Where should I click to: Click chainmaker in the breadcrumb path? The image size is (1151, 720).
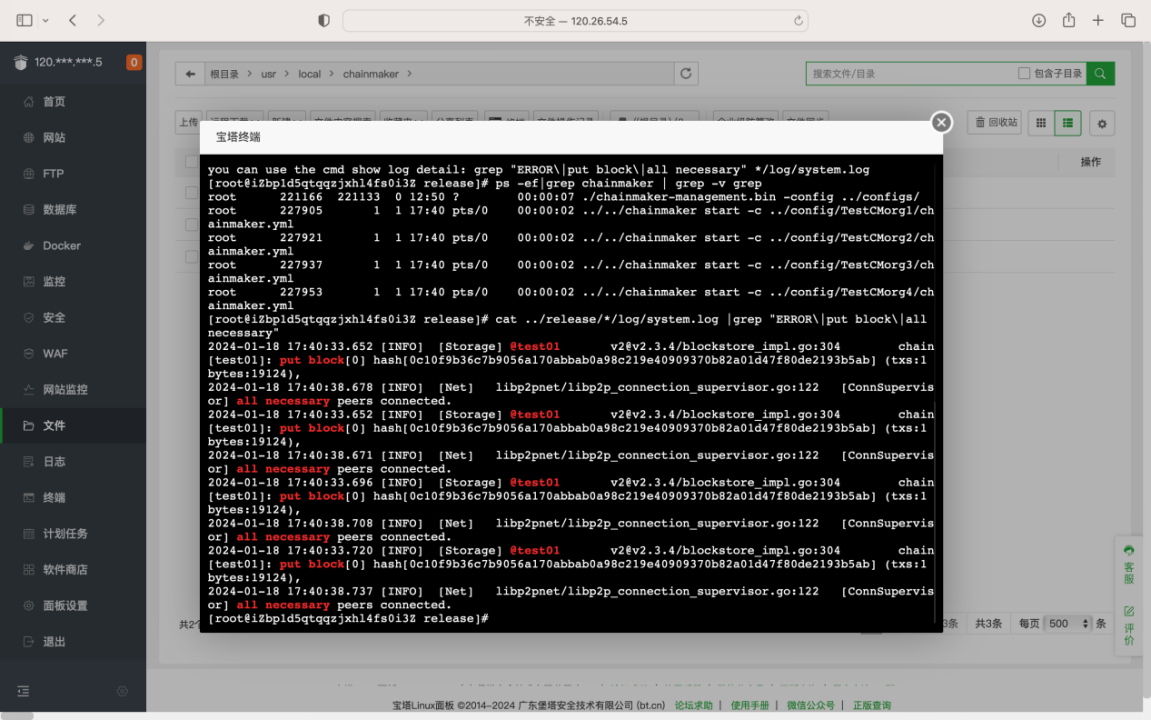(371, 74)
